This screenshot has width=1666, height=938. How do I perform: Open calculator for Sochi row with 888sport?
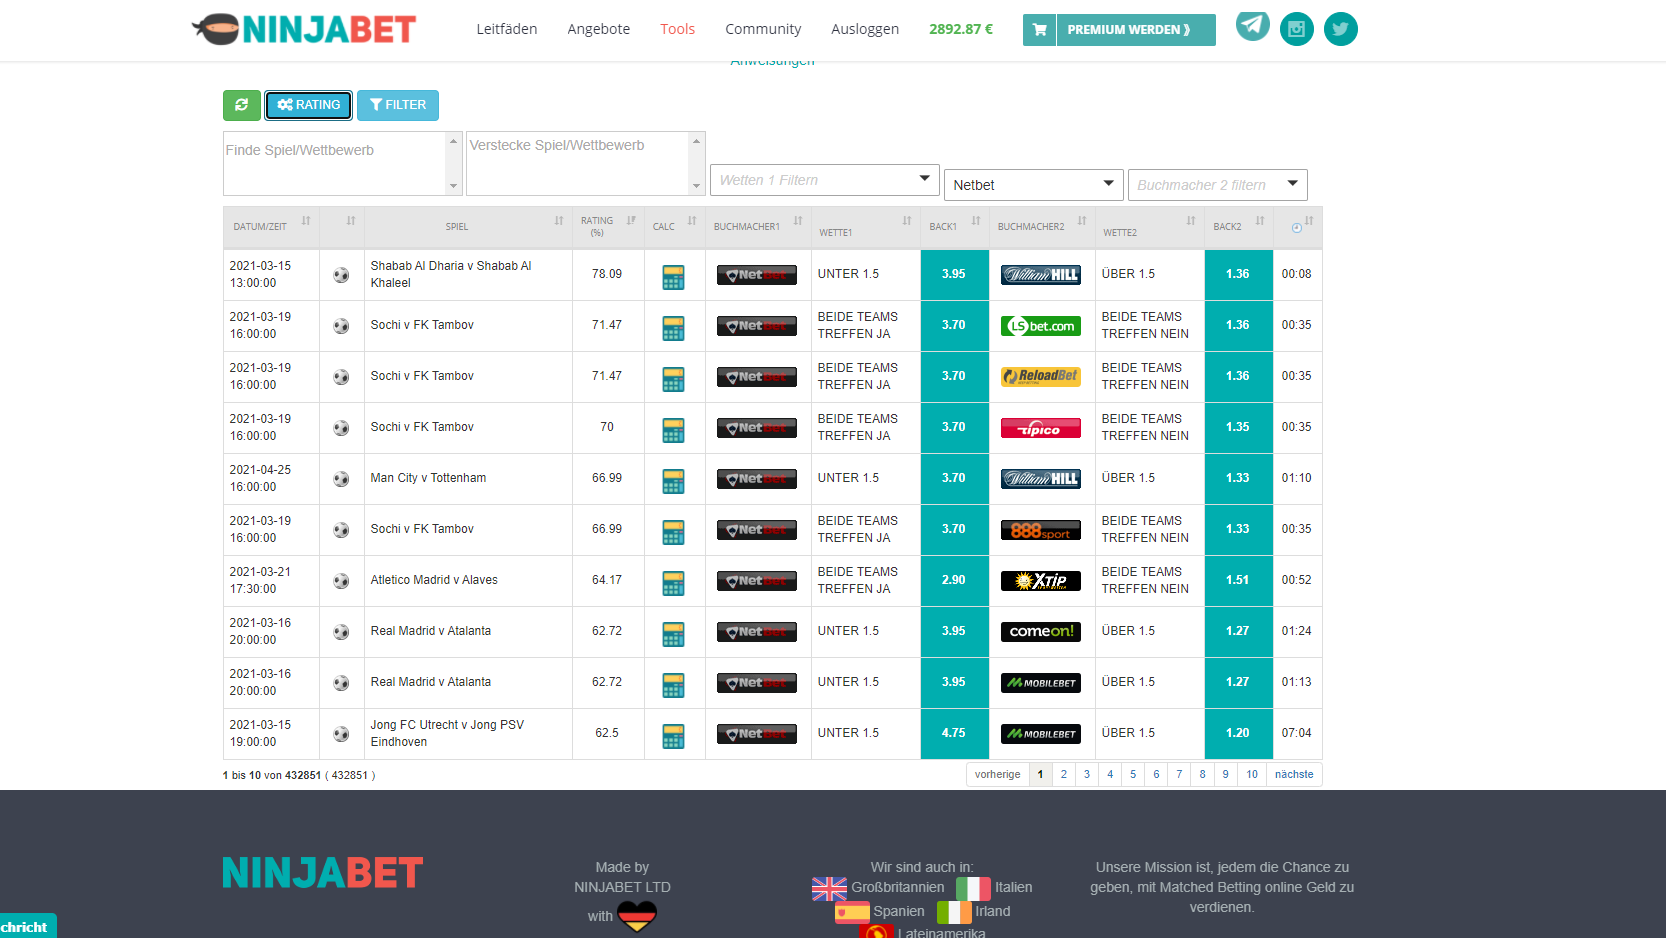674,532
